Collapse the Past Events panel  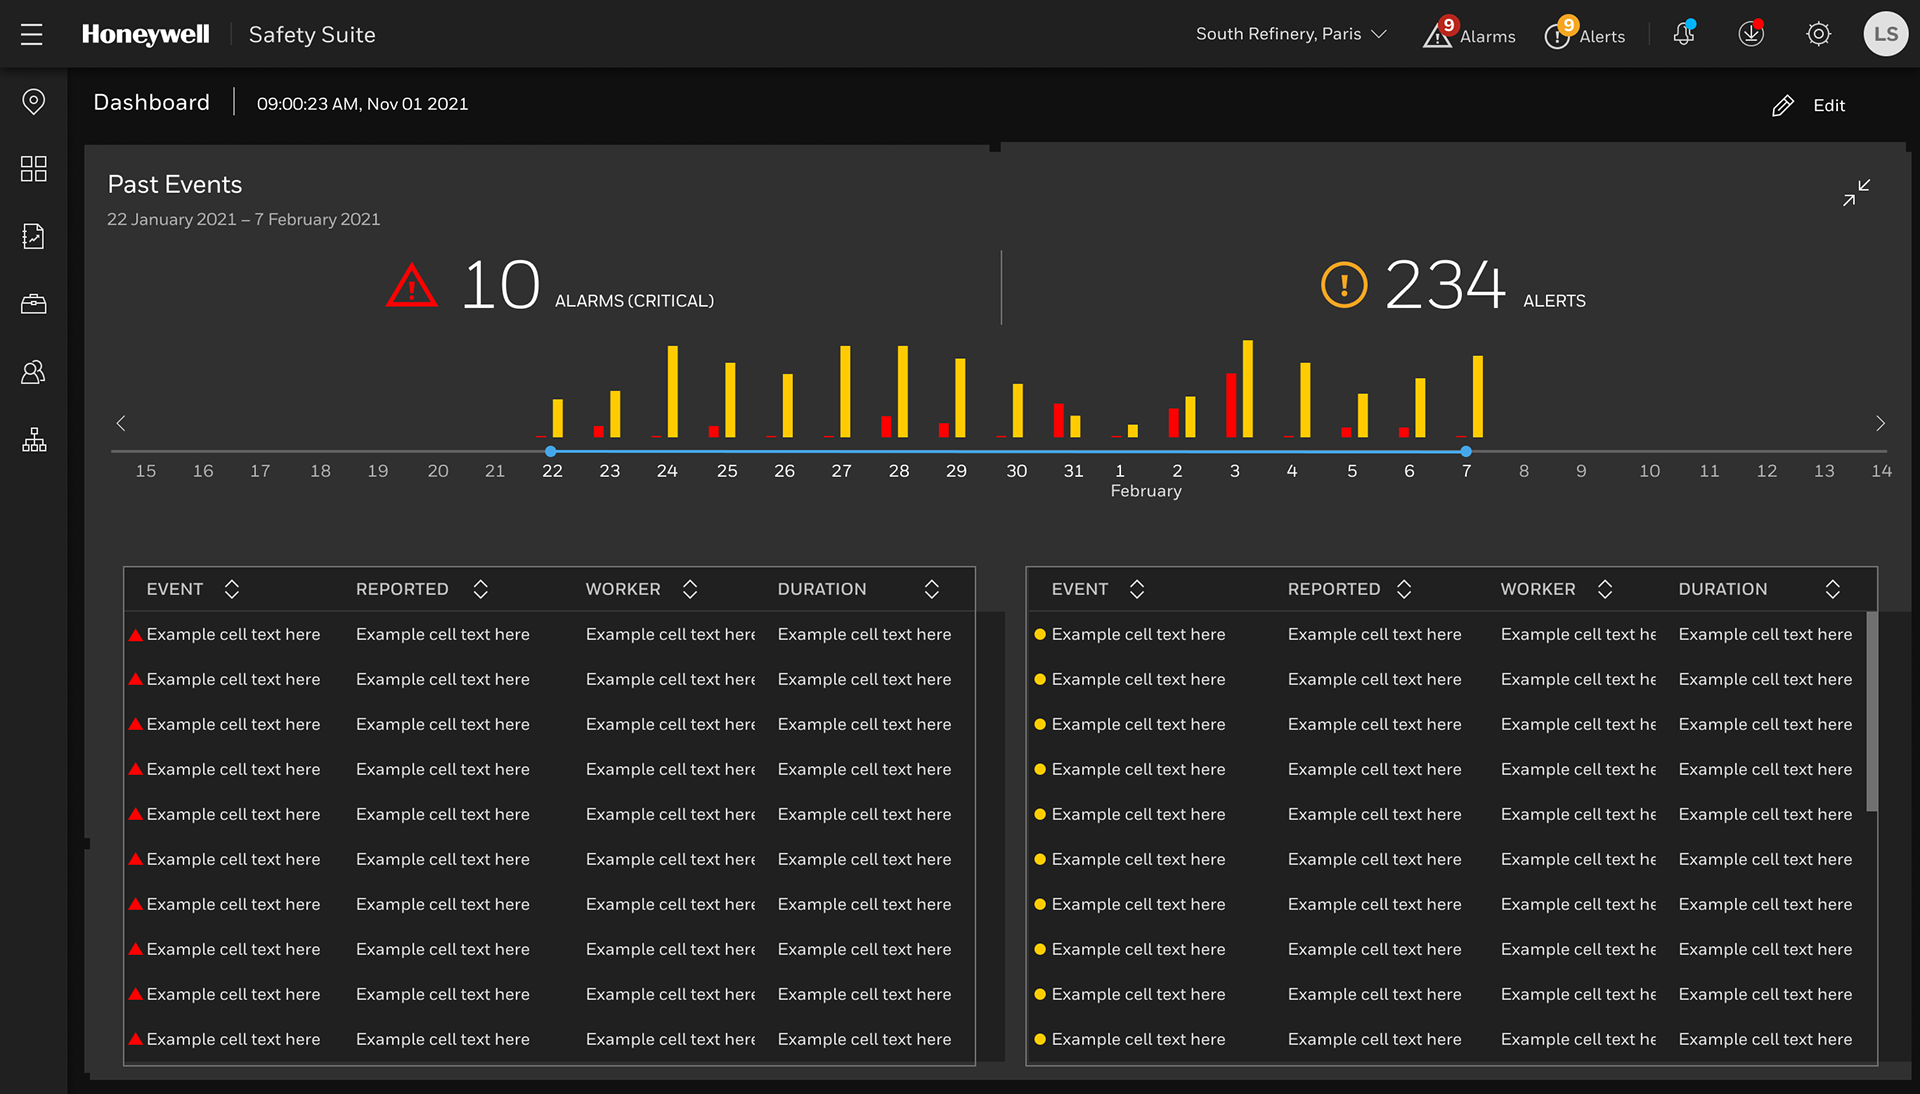[1856, 192]
